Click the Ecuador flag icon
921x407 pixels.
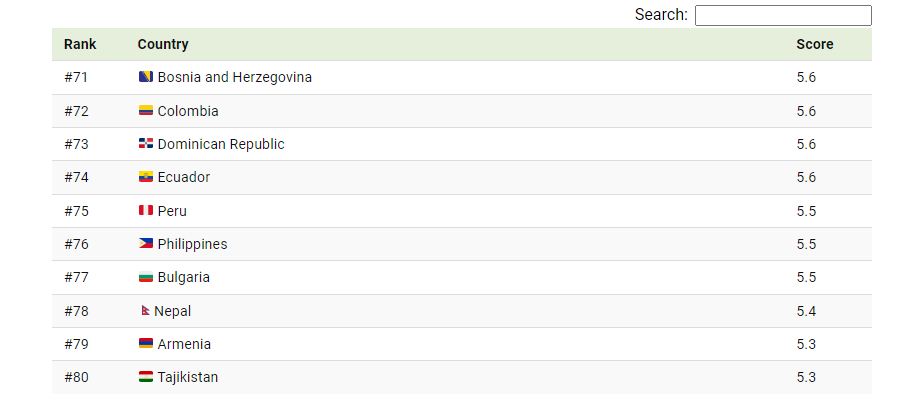[x=146, y=177]
